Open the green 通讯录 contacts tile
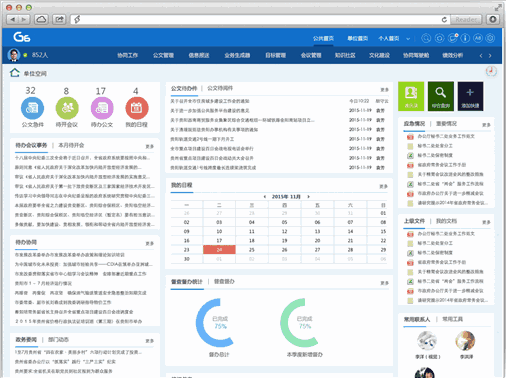This screenshot has width=506, height=378. [411, 96]
